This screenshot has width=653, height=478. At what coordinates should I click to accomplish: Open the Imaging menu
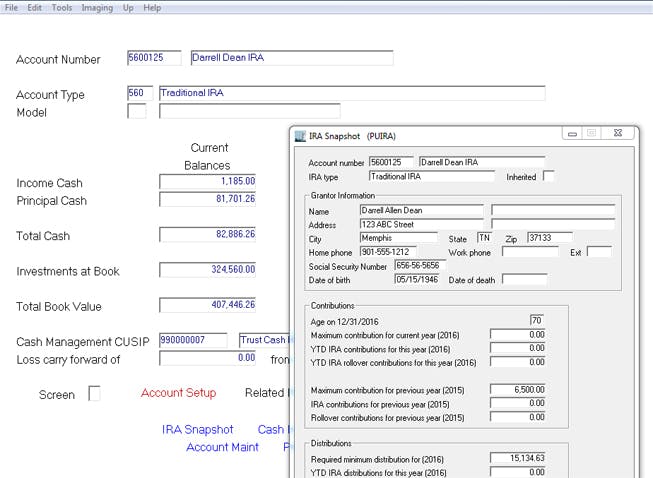[97, 7]
